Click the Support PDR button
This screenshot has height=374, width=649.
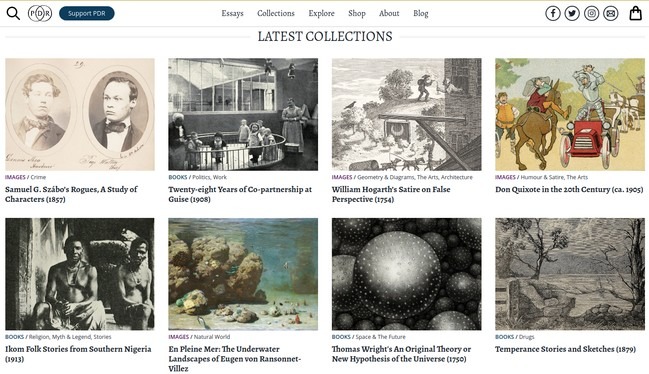(x=87, y=13)
